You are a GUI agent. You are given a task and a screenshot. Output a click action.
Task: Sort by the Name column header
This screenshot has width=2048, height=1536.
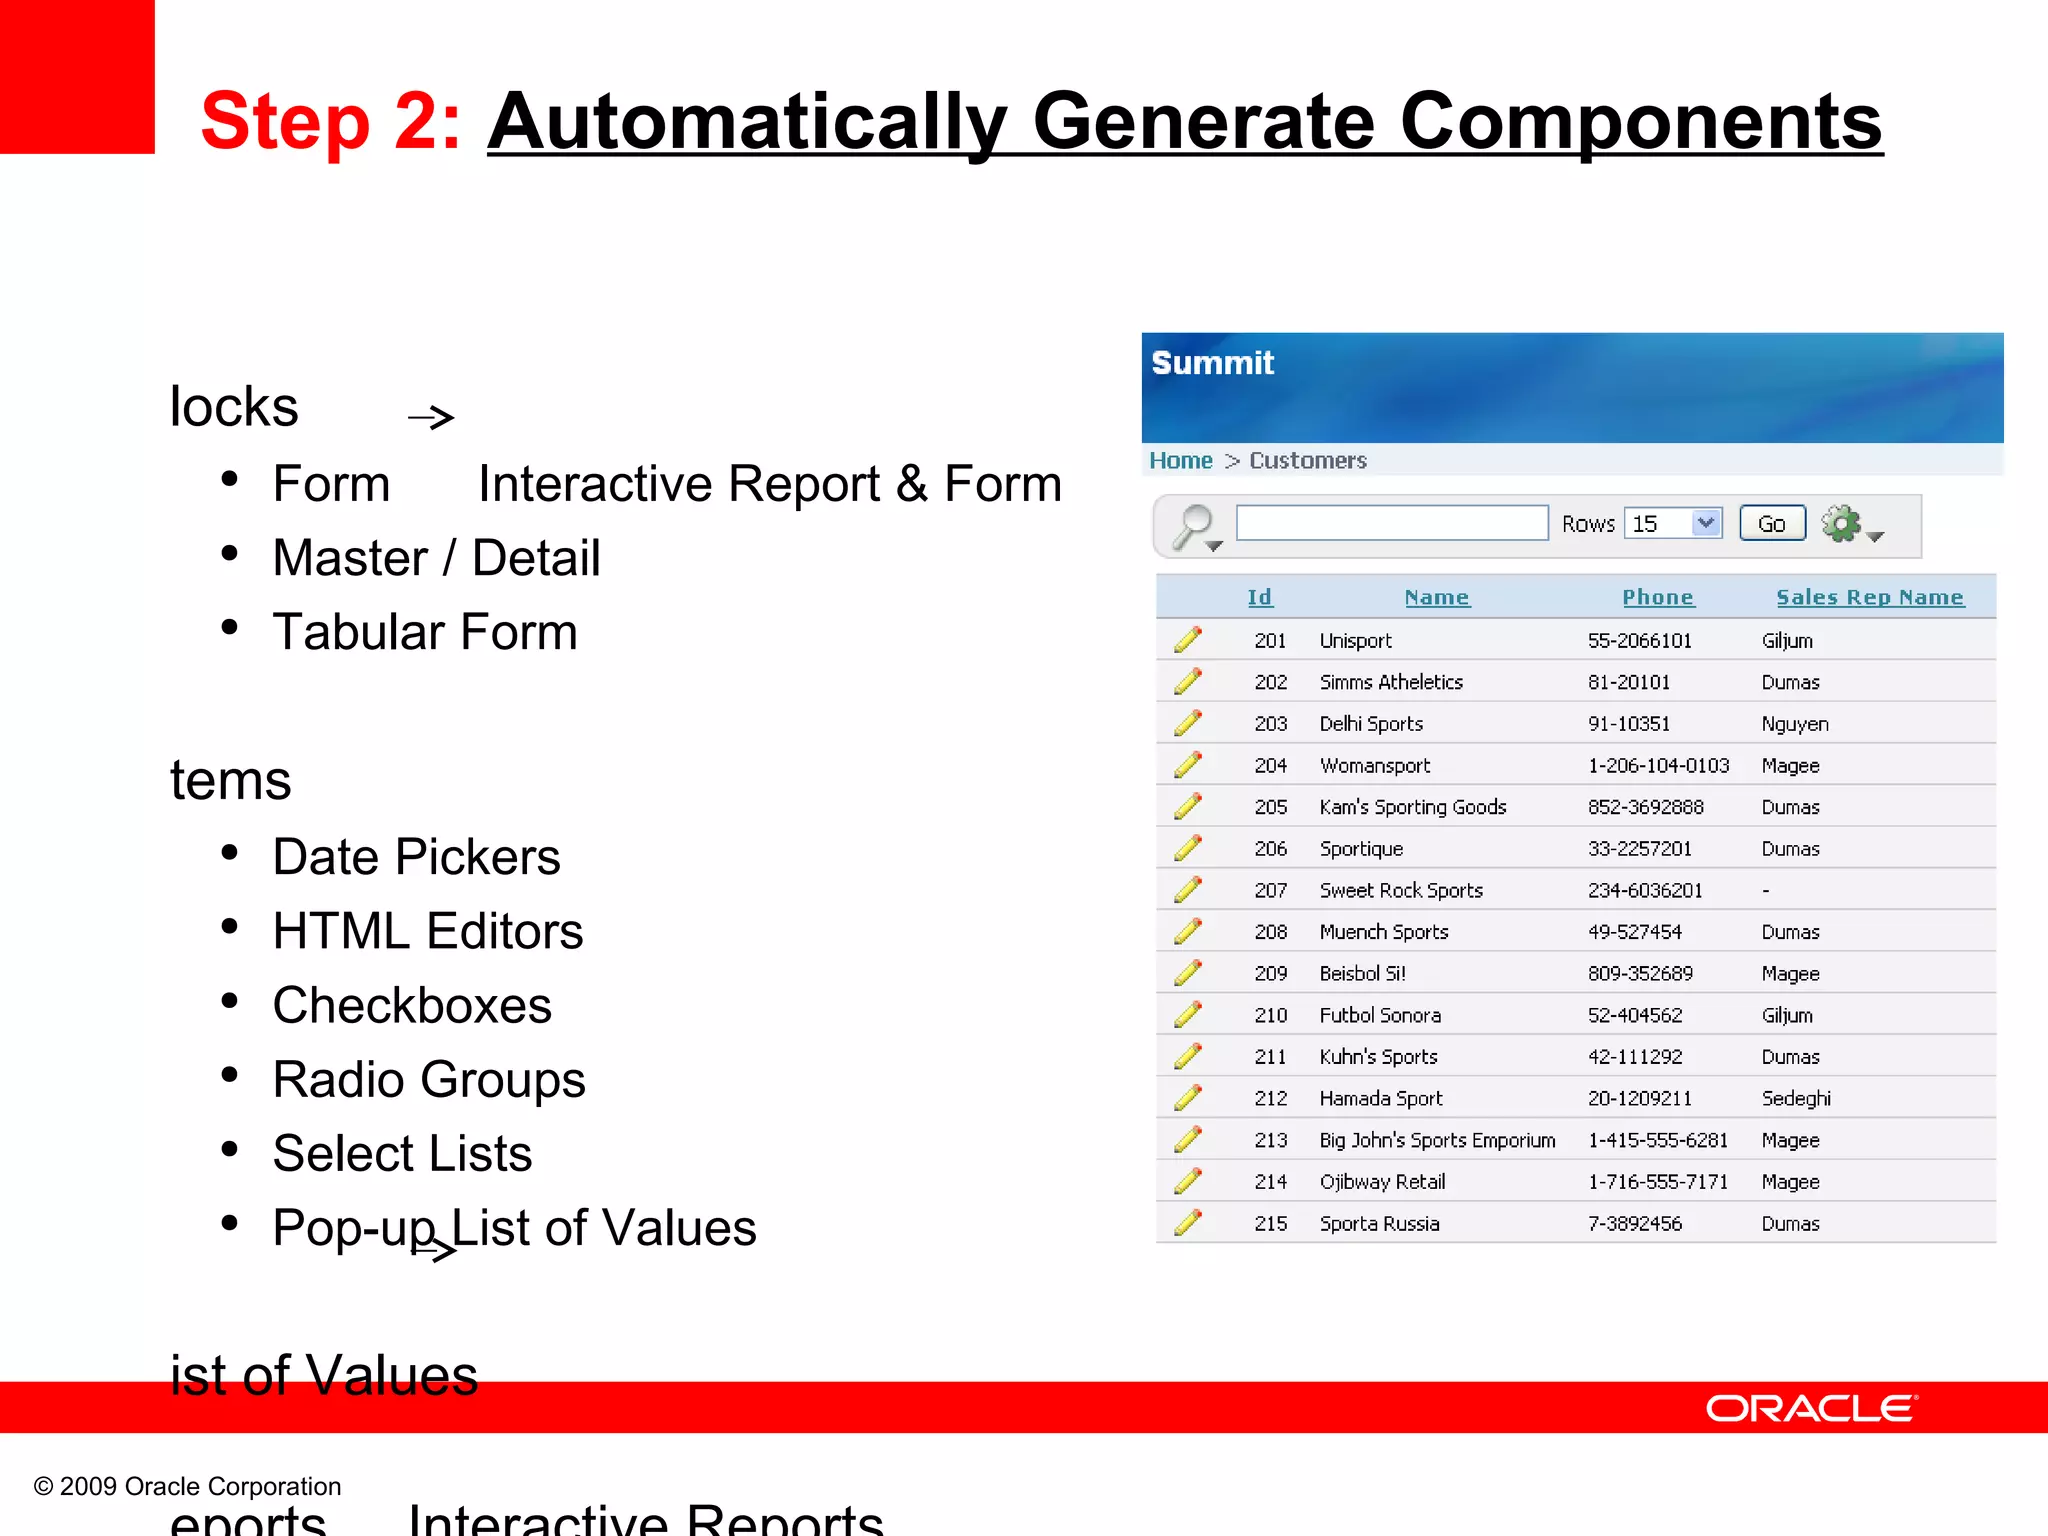coord(1437,597)
